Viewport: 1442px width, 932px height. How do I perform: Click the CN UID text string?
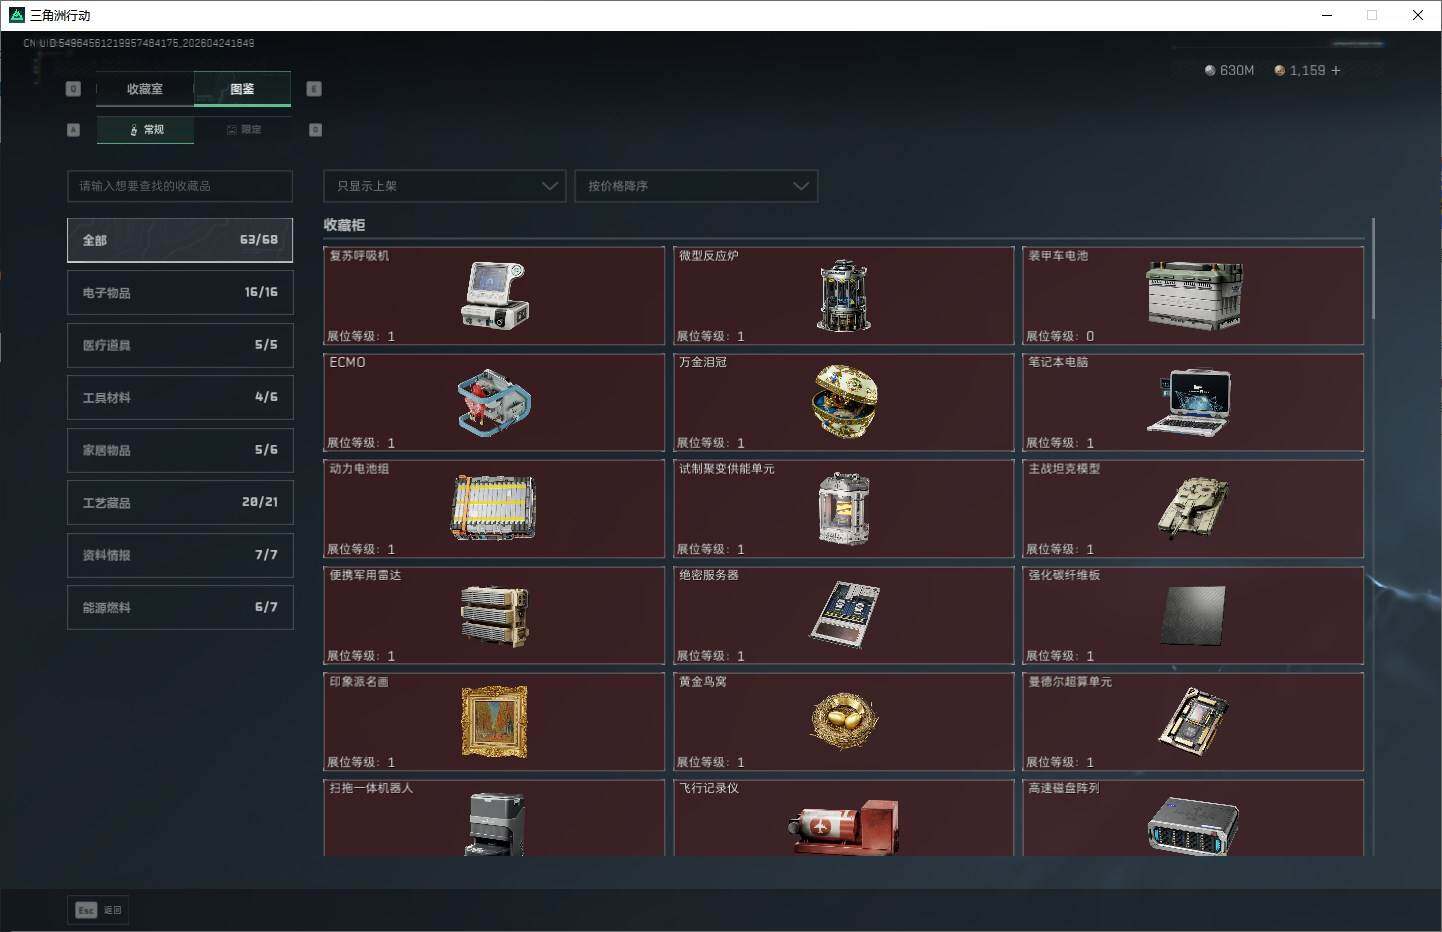139,43
